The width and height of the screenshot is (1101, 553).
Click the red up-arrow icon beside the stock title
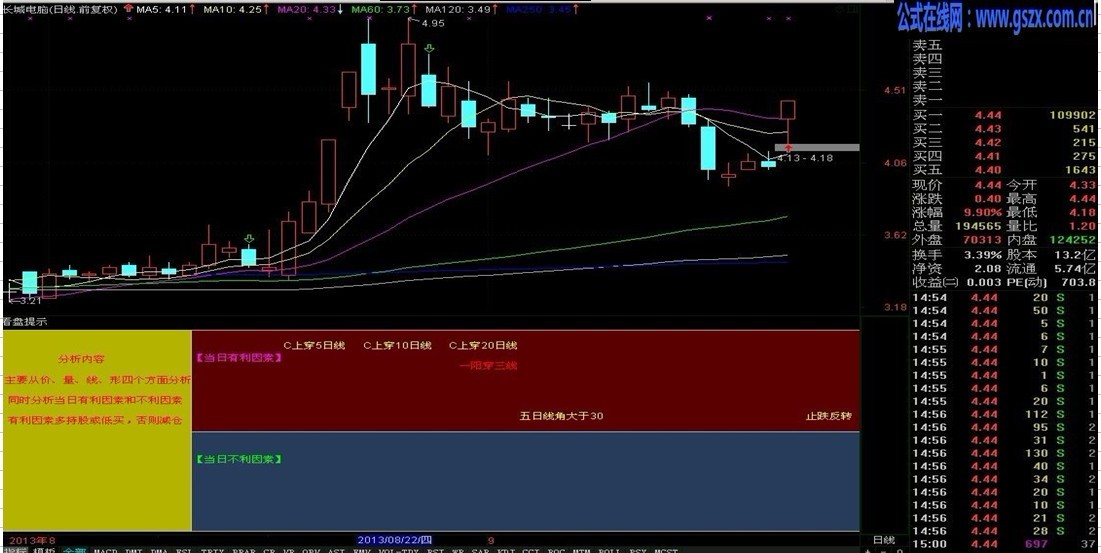click(x=128, y=9)
